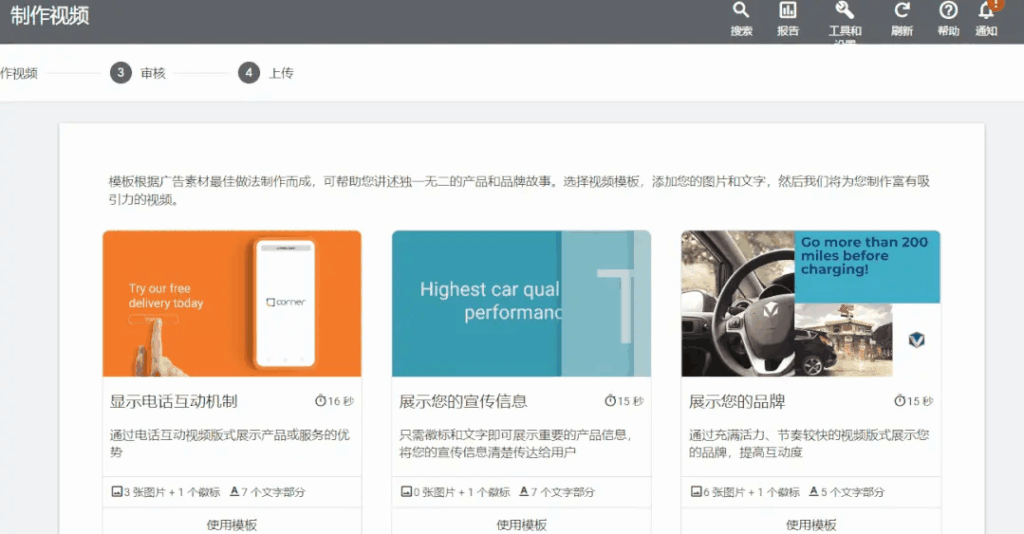Select step 4 上传 in the stepper
The image size is (1024, 534).
(x=249, y=73)
